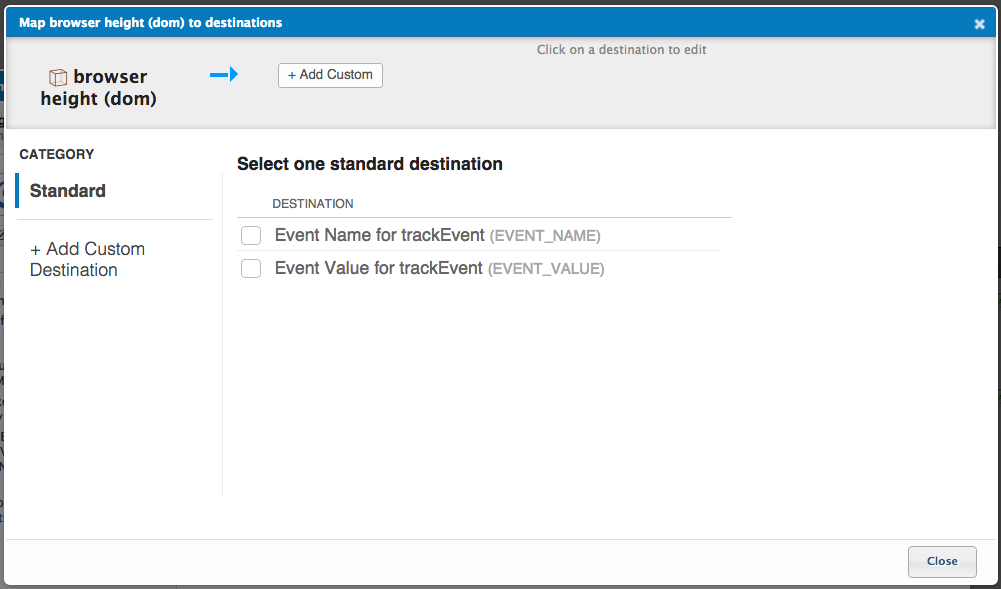Click the (EVENT_NAME) identifier text
Viewport: 1001px width, 589px height.
pyautogui.click(x=544, y=236)
